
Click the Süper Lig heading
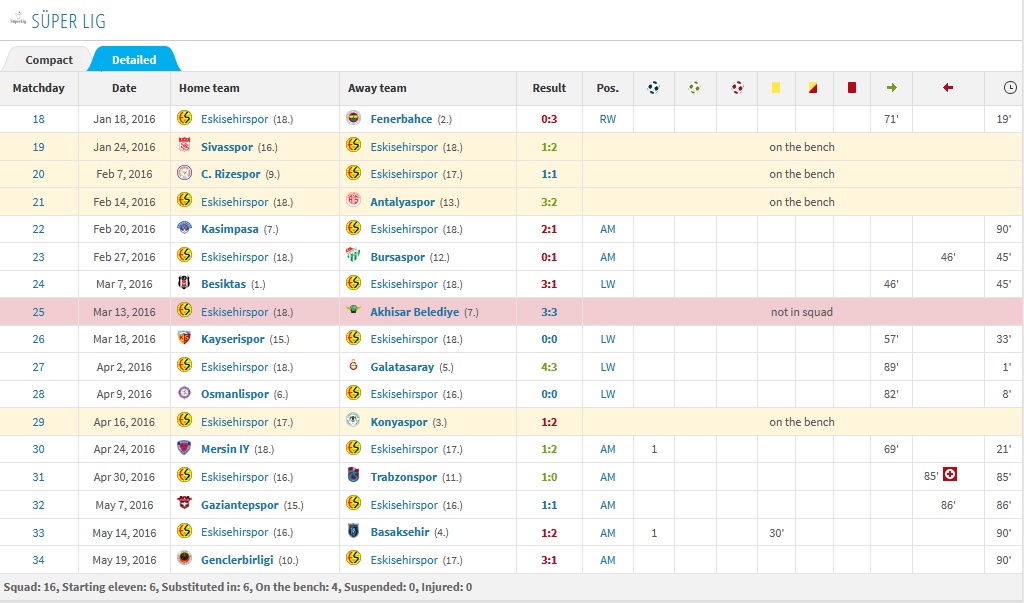(x=69, y=21)
